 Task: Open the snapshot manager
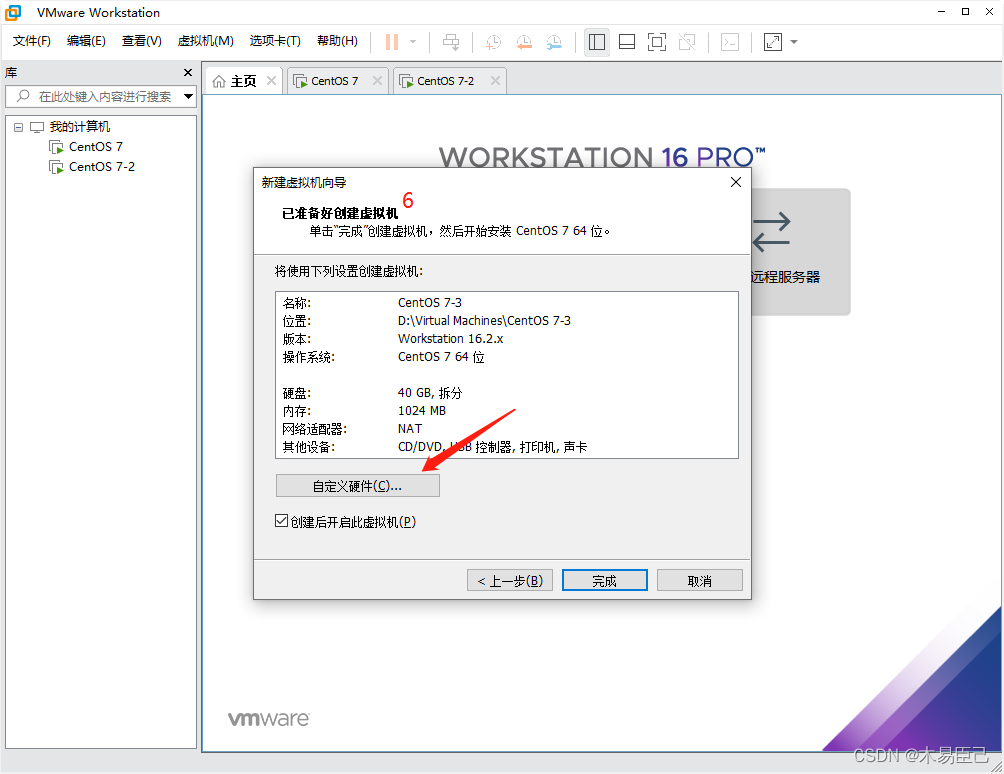pyautogui.click(x=556, y=42)
